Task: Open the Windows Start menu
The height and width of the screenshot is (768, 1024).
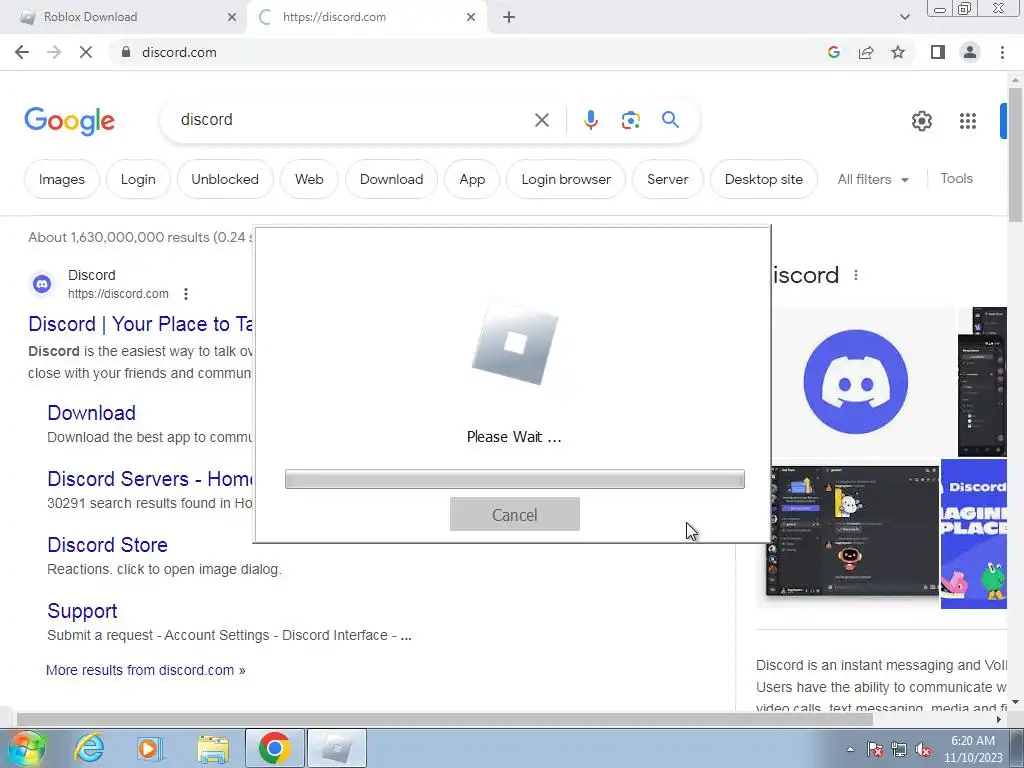Action: [26, 748]
